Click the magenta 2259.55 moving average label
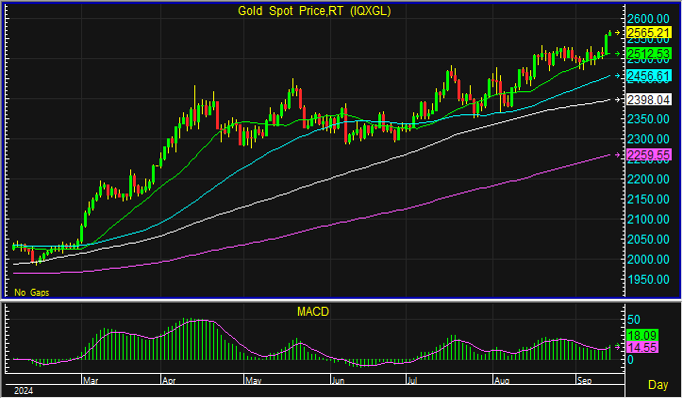The width and height of the screenshot is (683, 399). pos(649,155)
